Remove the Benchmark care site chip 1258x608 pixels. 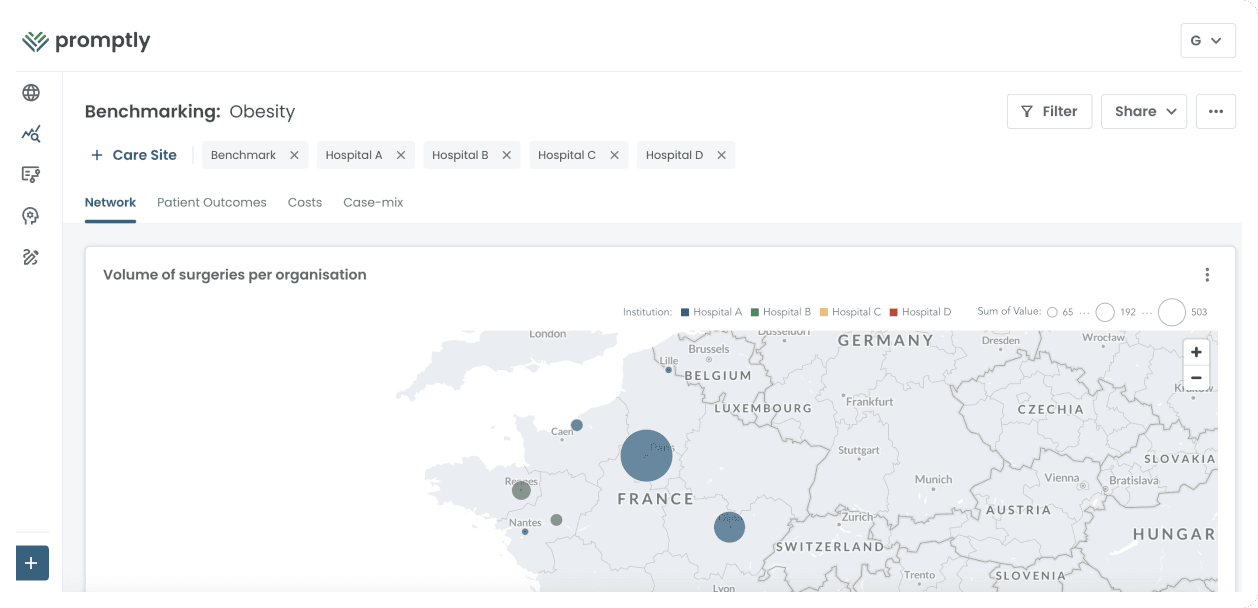pos(294,155)
